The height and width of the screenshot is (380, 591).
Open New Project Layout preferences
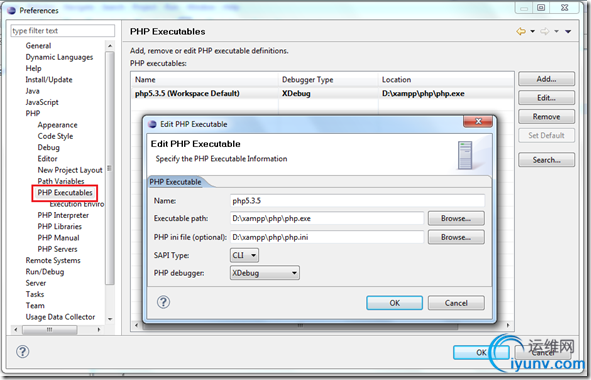click(70, 170)
